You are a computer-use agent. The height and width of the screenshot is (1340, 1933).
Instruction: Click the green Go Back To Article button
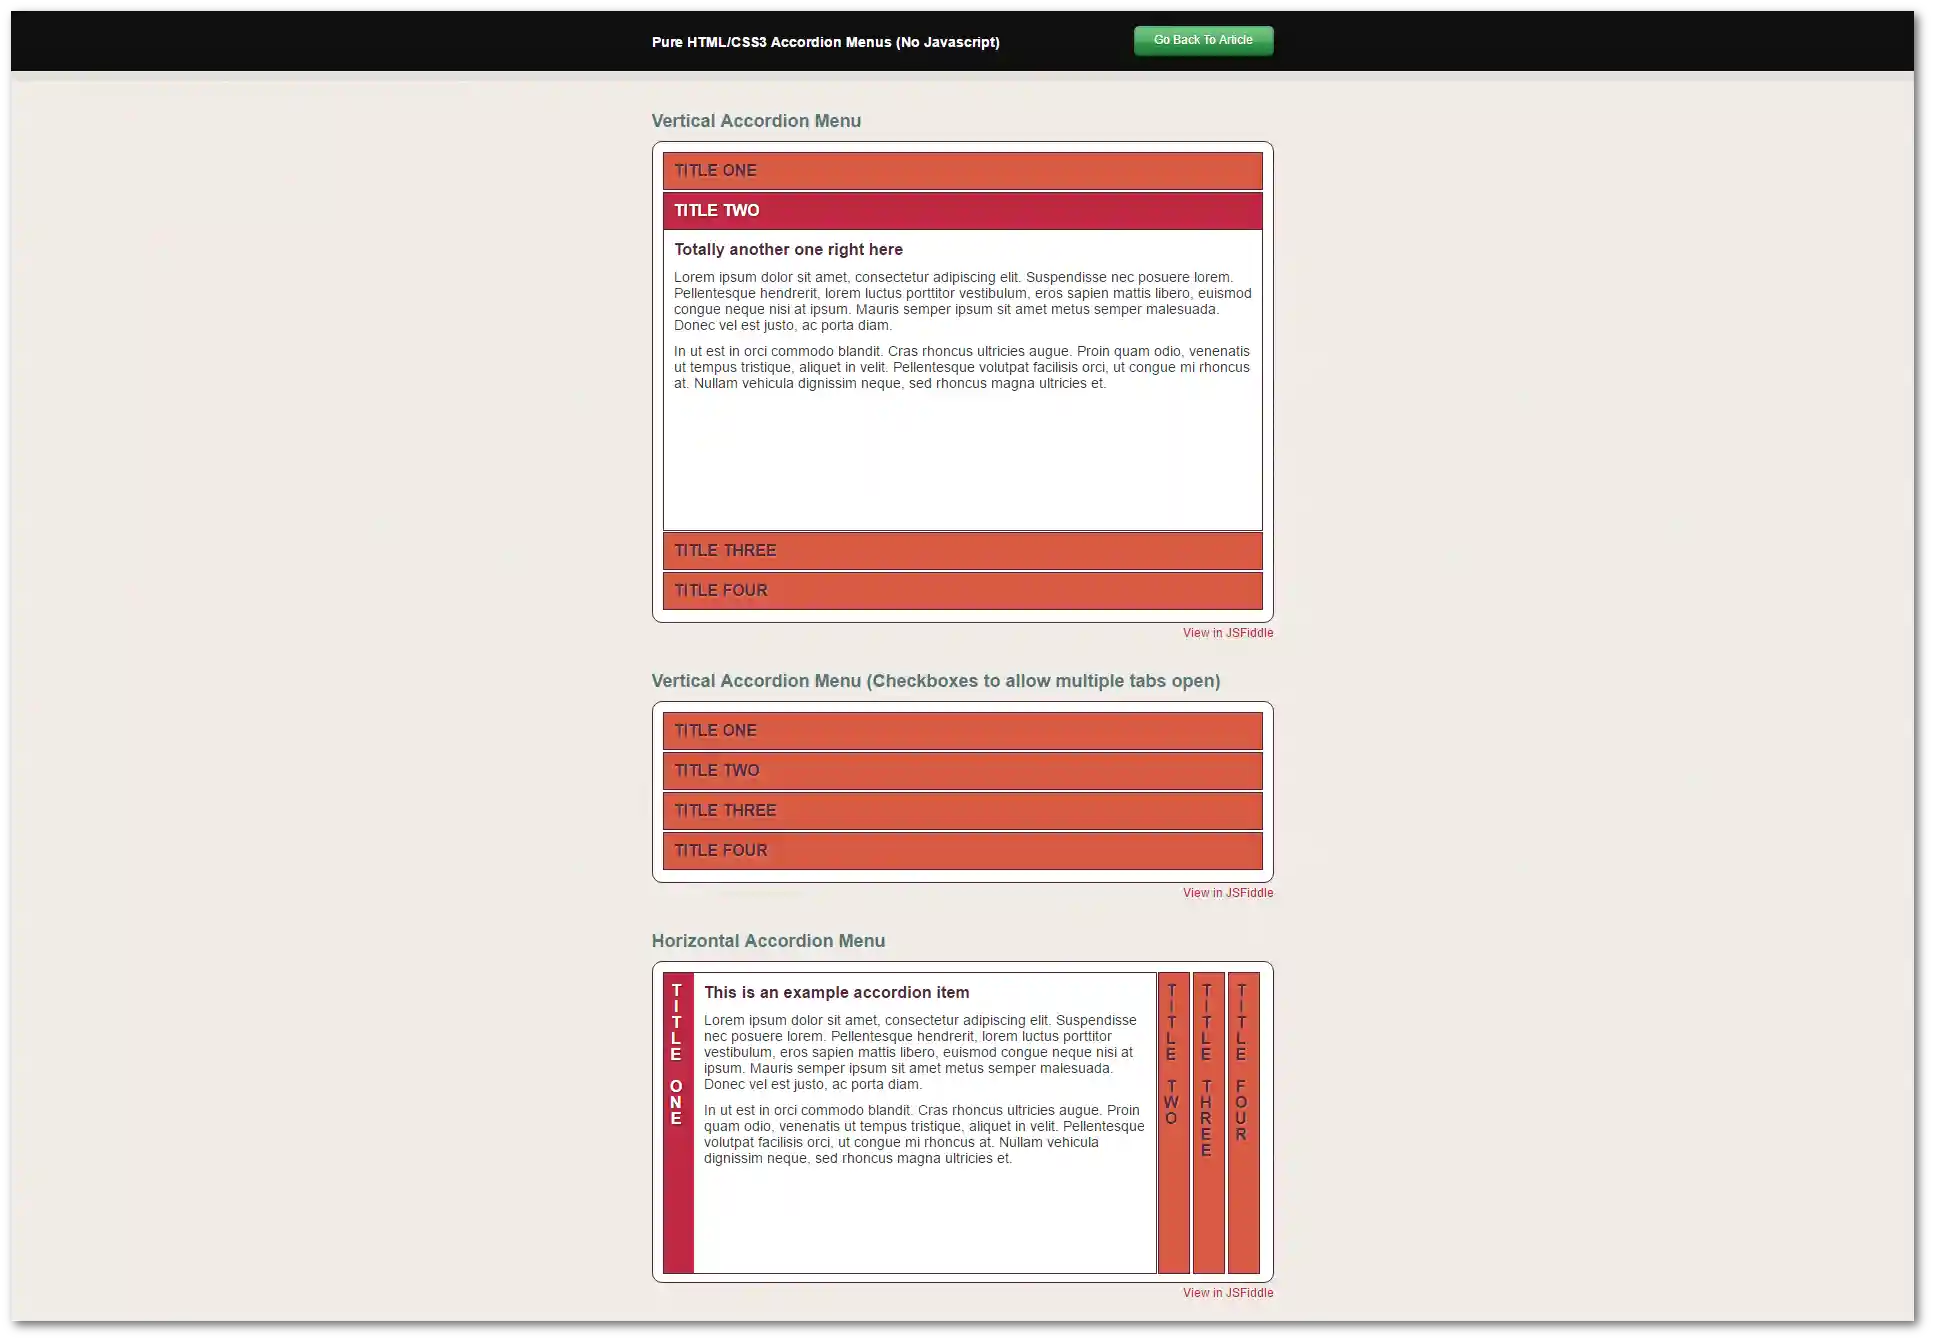click(x=1203, y=41)
